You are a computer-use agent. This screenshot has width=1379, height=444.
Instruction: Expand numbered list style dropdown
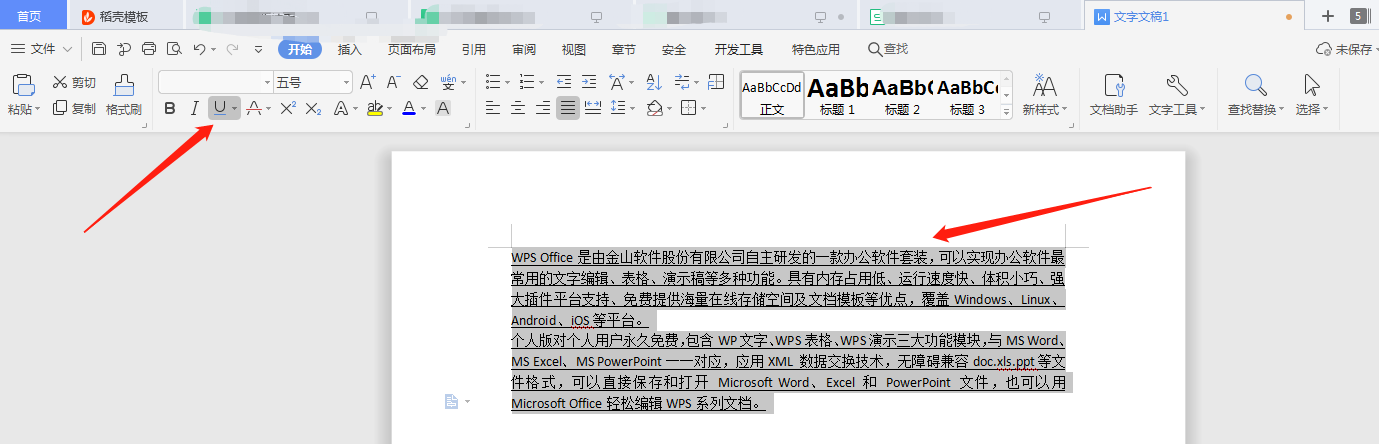542,82
